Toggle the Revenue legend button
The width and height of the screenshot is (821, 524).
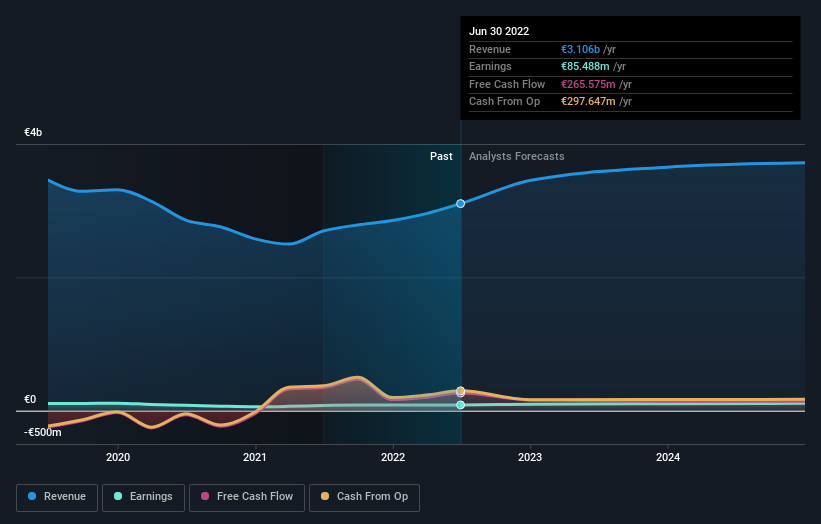[x=57, y=497]
